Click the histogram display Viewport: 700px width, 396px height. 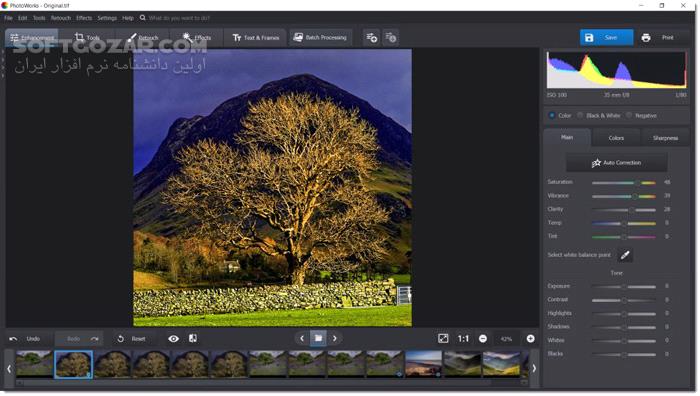click(617, 70)
